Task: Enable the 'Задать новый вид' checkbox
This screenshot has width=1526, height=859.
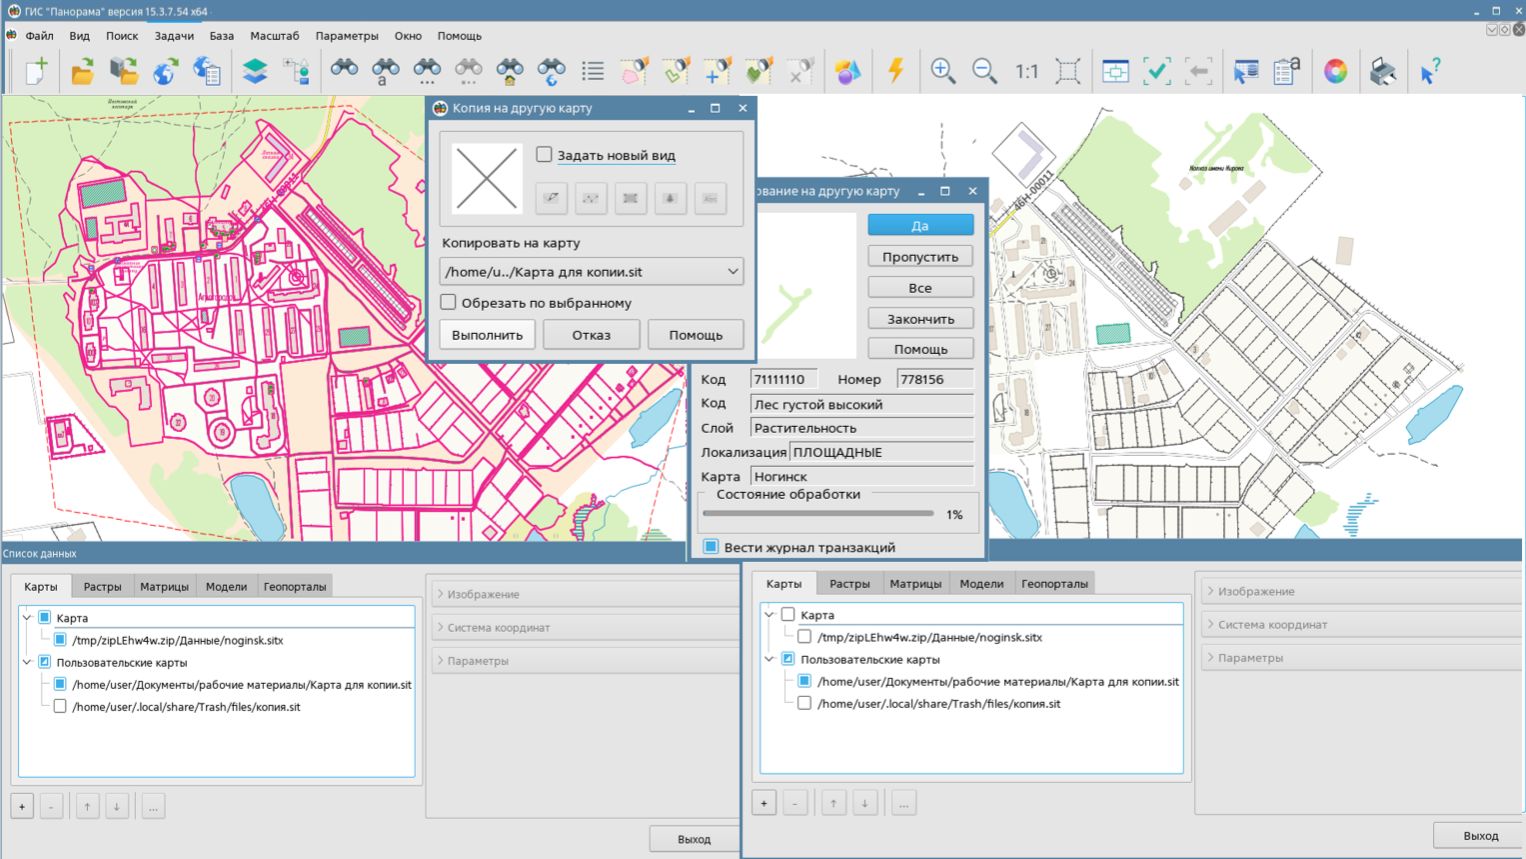Action: pos(544,155)
